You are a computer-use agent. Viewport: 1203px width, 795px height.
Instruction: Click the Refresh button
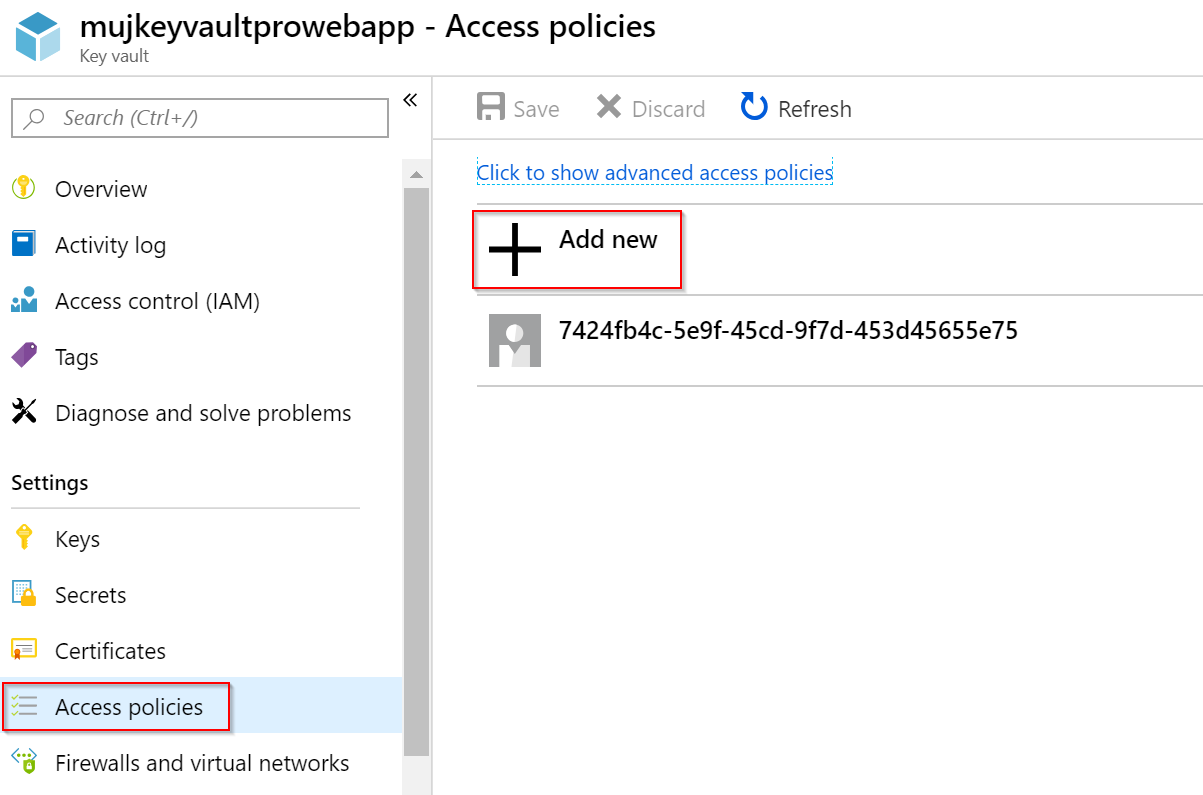(x=796, y=108)
